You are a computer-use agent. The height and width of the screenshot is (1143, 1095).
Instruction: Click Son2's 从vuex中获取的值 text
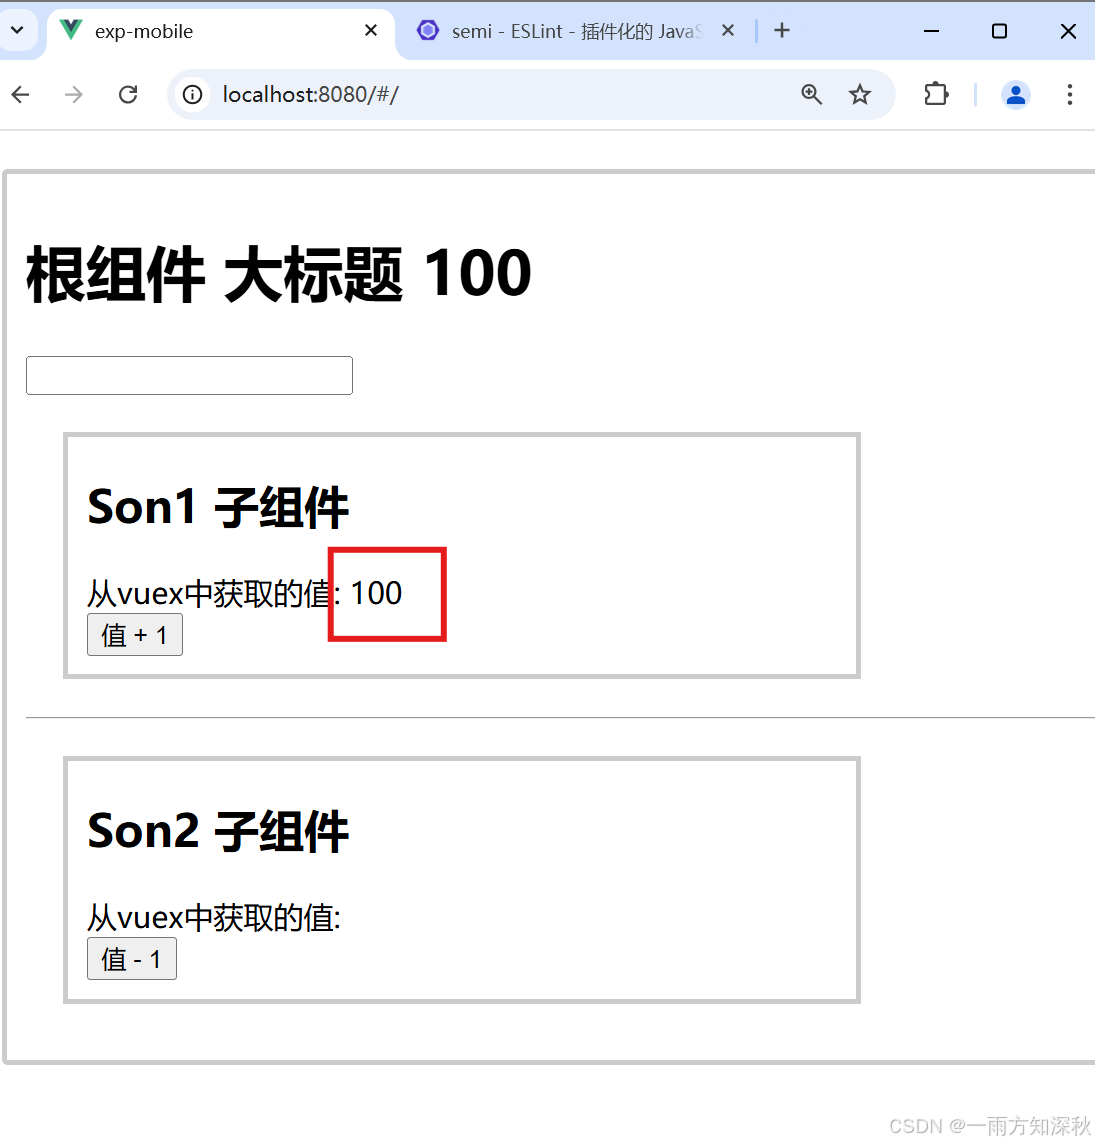[214, 918]
